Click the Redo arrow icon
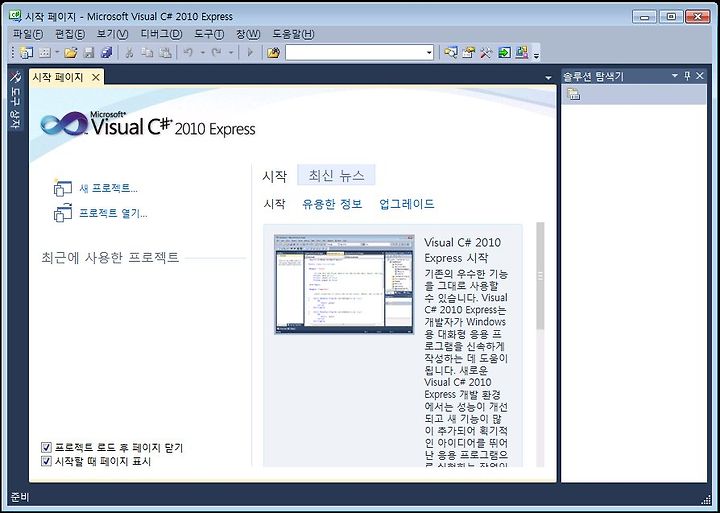The width and height of the screenshot is (720, 513). pos(216,53)
